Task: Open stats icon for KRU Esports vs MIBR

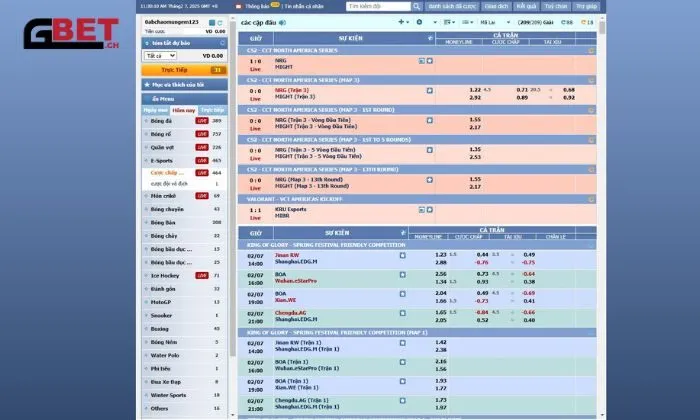Action: pyautogui.click(x=421, y=210)
